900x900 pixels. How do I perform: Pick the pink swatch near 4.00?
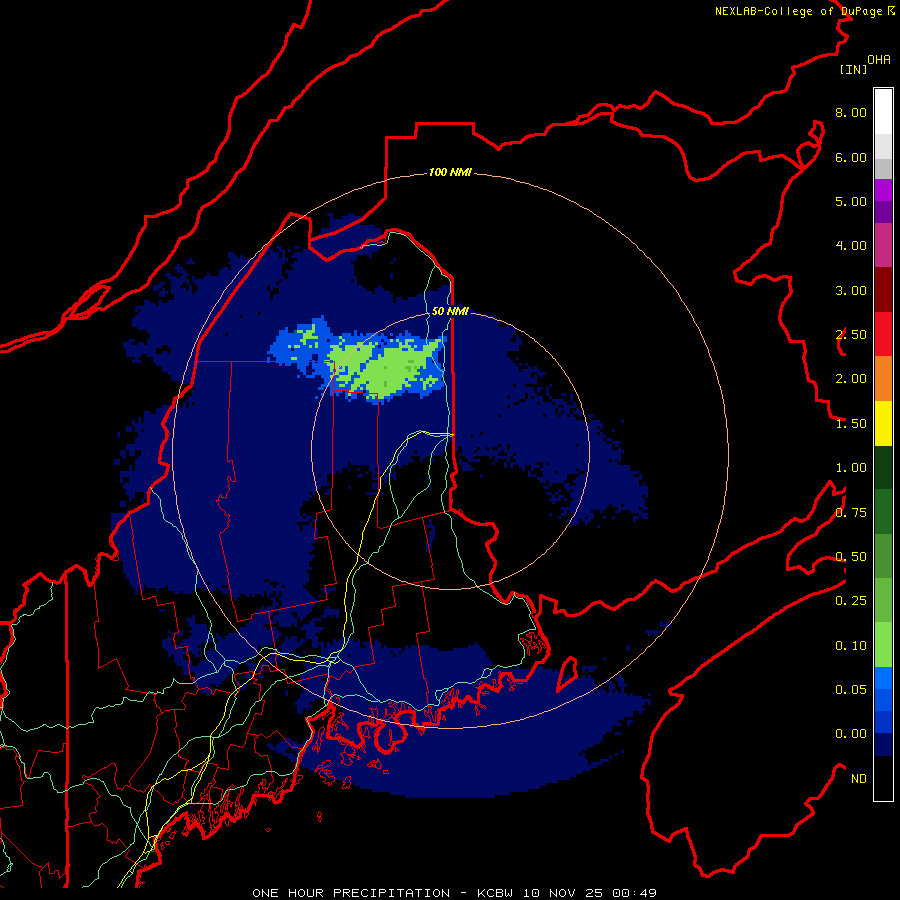tap(883, 246)
